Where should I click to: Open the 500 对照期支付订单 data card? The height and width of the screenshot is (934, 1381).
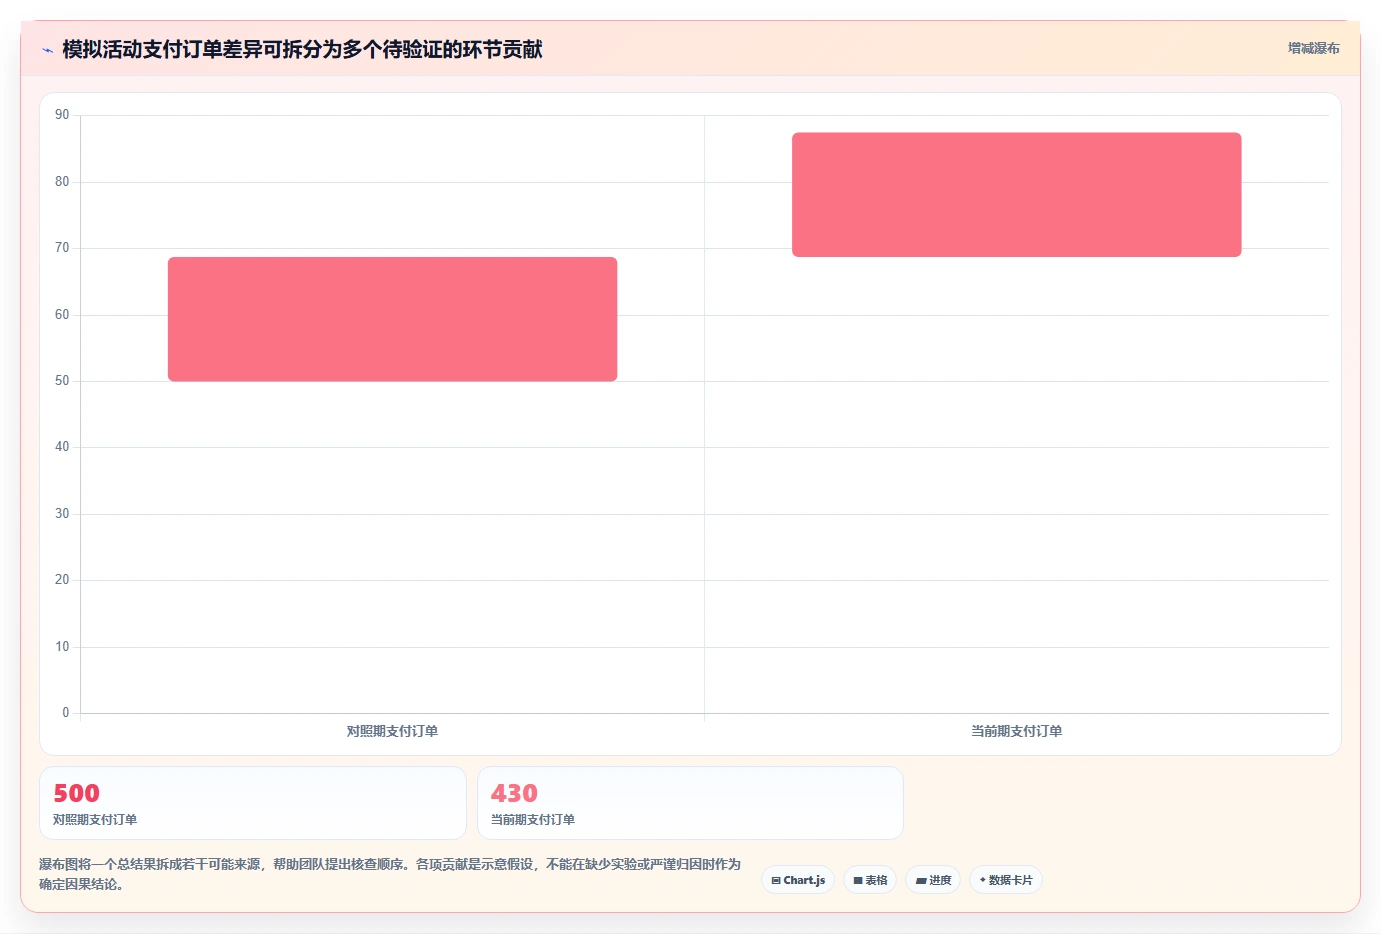click(253, 803)
